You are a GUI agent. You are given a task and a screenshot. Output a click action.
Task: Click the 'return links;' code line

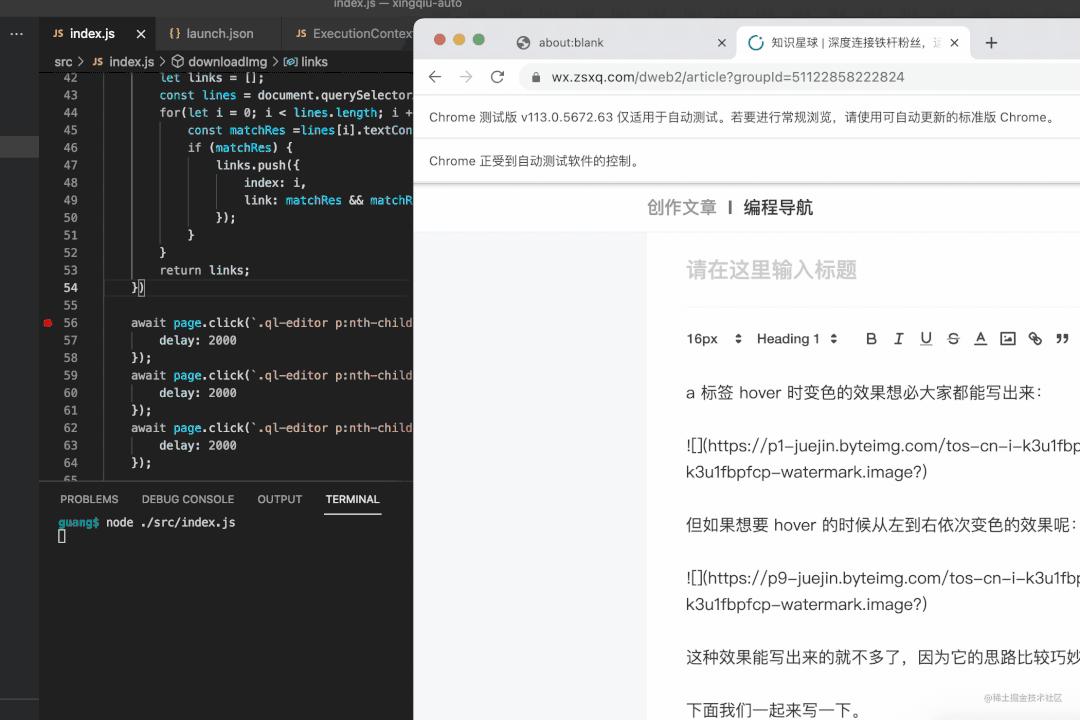205,271
